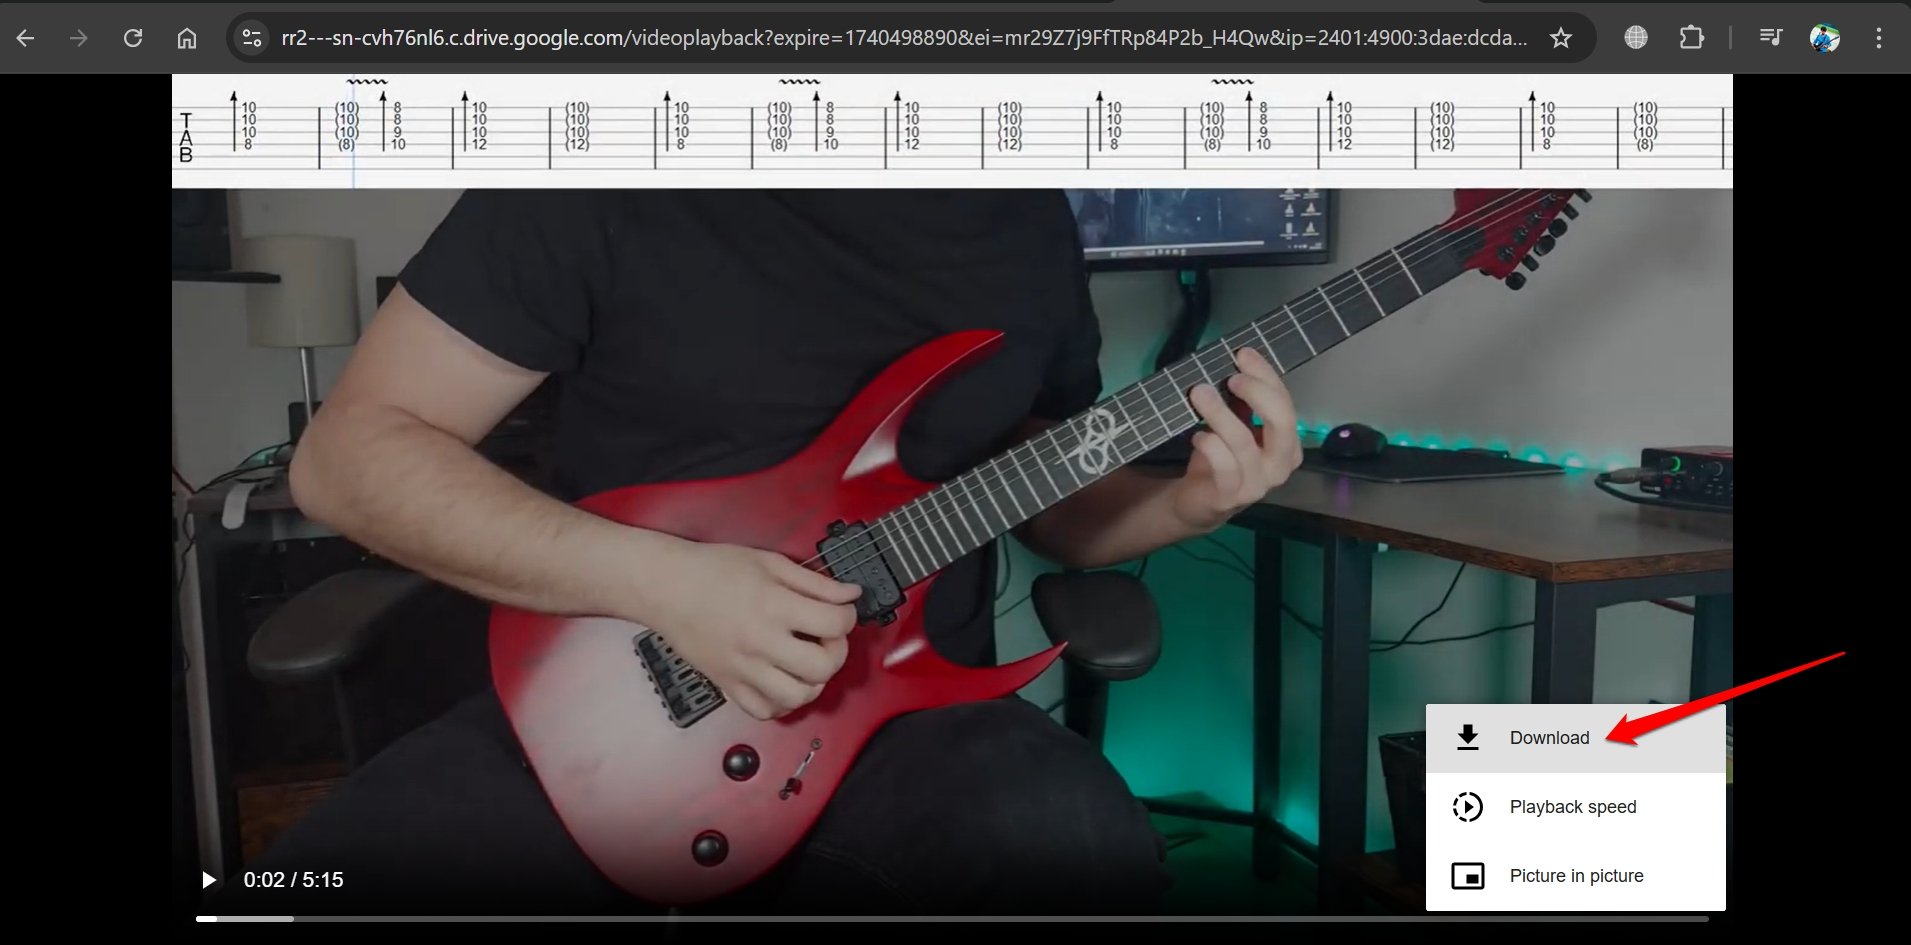Open Playback speed option

[x=1575, y=807]
